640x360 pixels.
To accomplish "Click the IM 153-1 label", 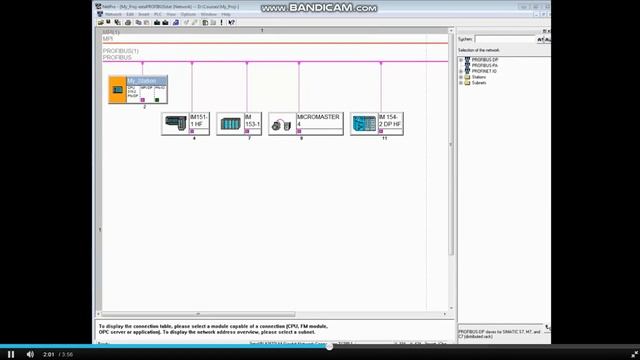I will point(253,120).
